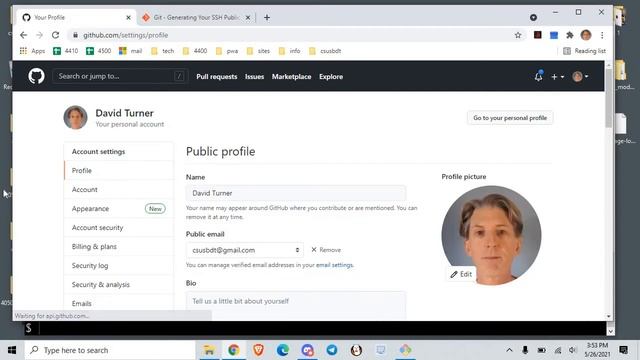Open Explore in the header
Screen dimensions: 640x360
[x=331, y=77]
